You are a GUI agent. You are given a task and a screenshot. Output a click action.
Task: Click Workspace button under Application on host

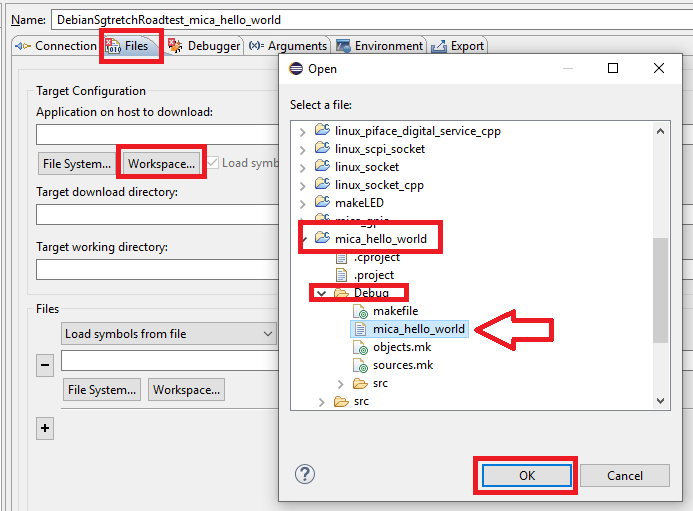(x=161, y=164)
